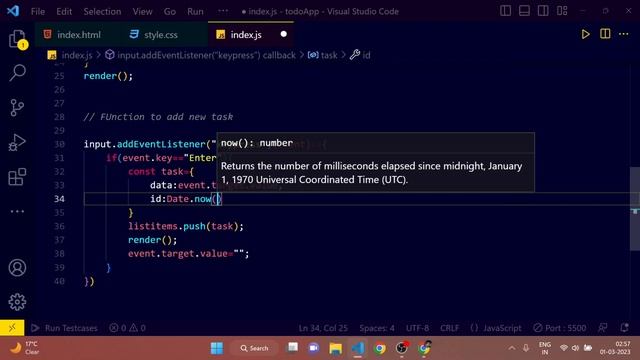640x360 pixels.
Task: Open the video chat taskbar icon
Action: [313, 348]
